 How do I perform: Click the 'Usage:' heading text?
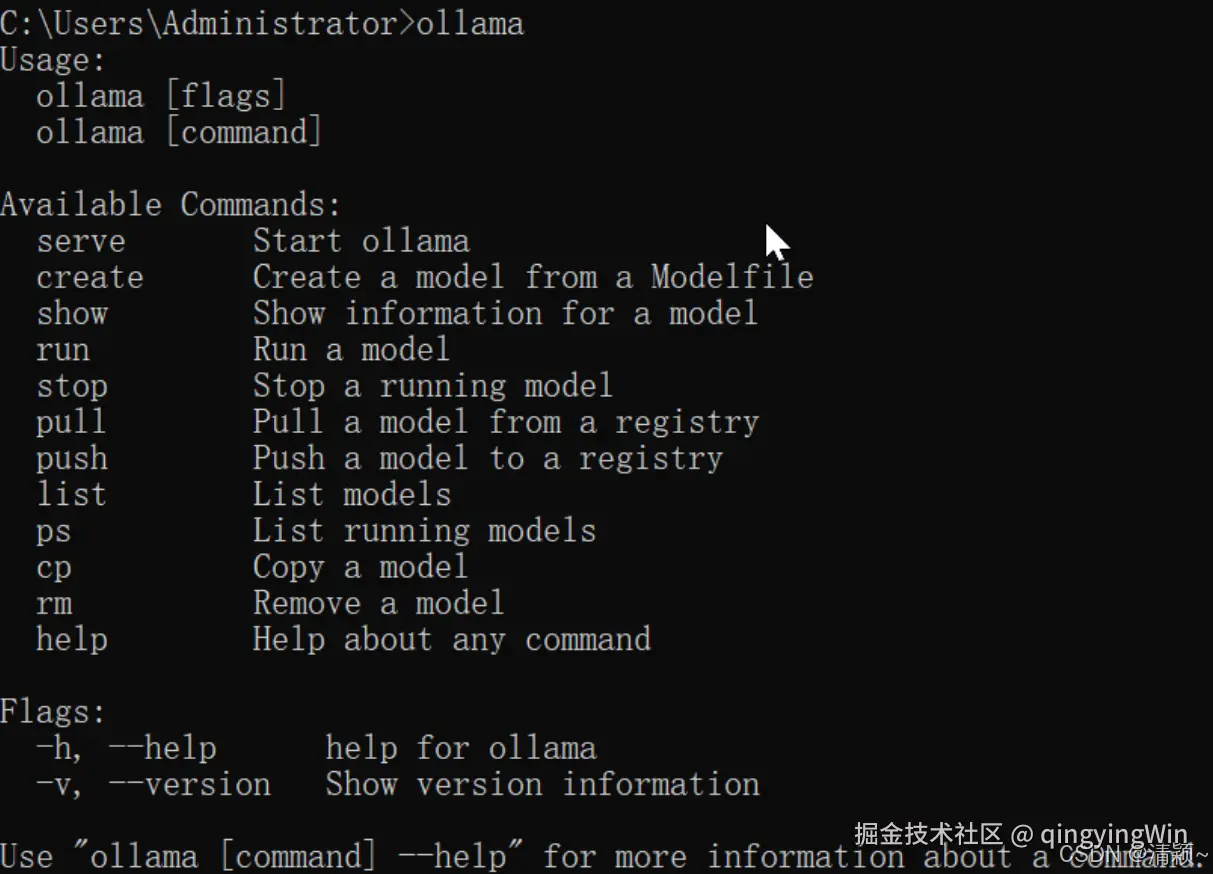click(53, 60)
